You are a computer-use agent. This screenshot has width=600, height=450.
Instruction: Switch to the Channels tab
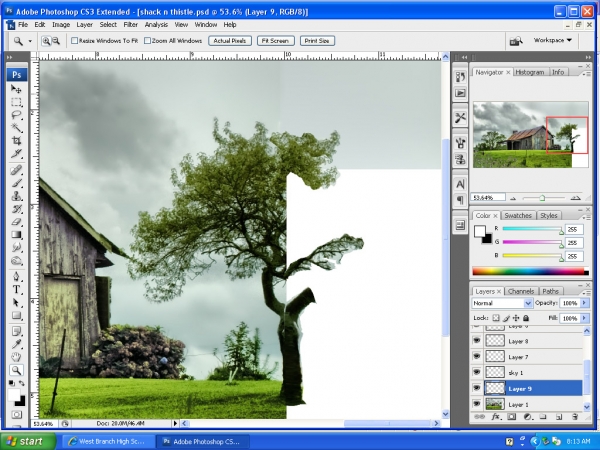click(x=521, y=291)
